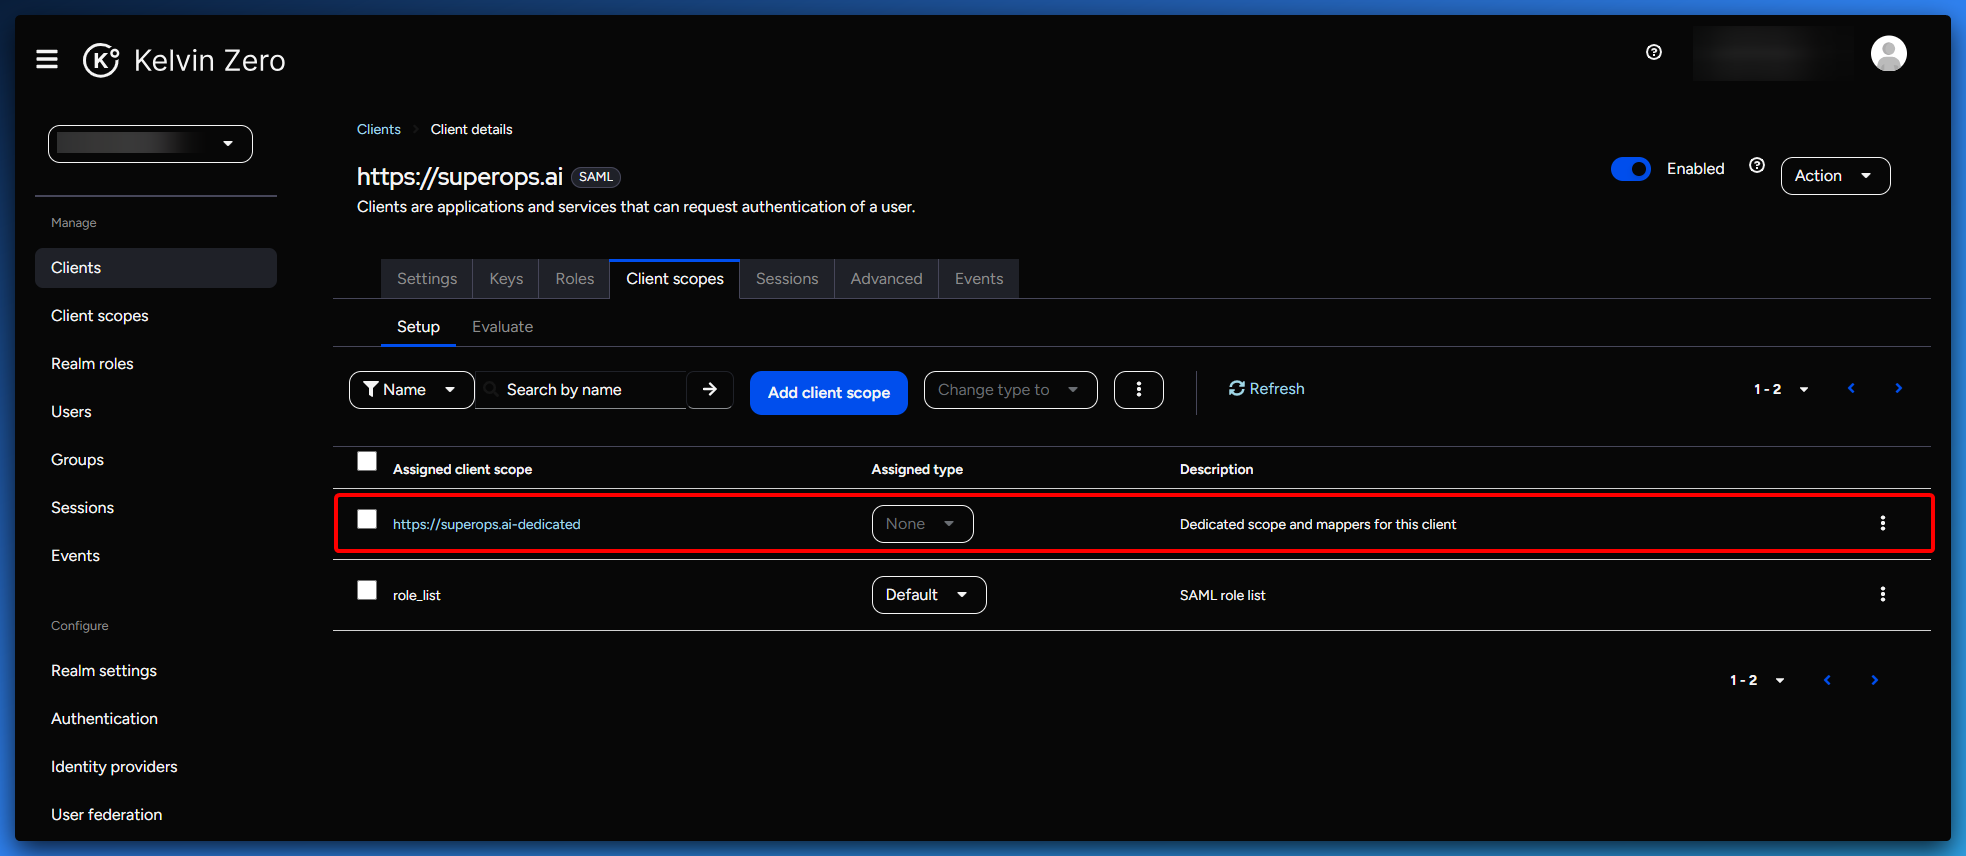The height and width of the screenshot is (856, 1966).
Task: Open Clients in the sidebar
Action: coord(156,268)
